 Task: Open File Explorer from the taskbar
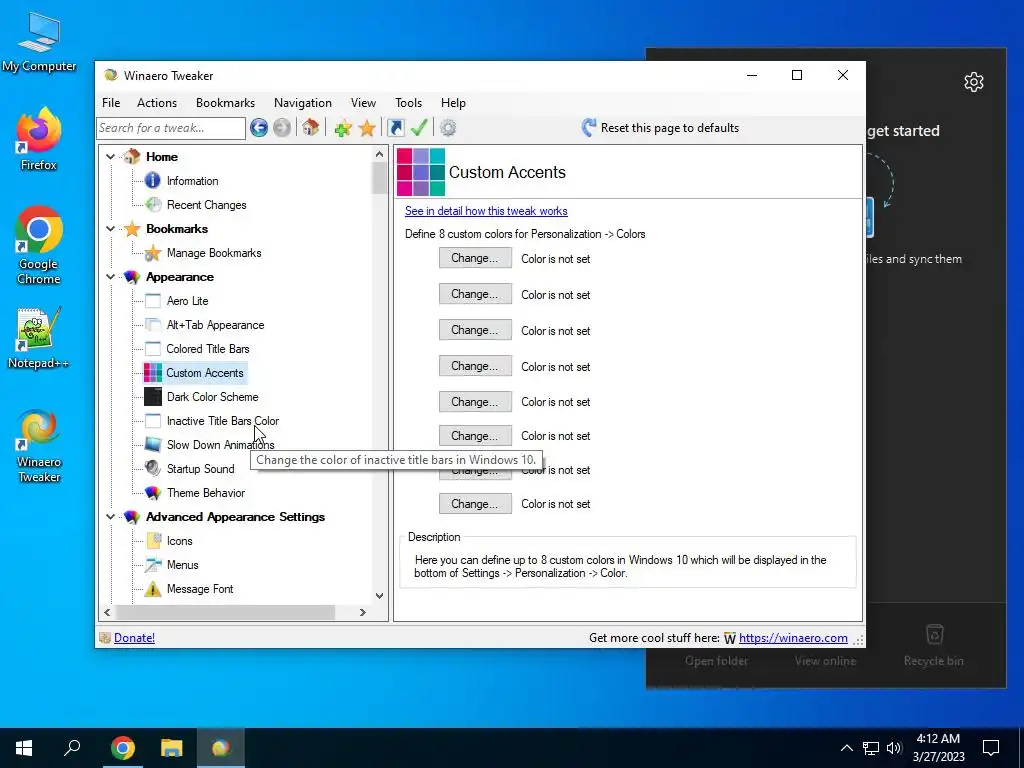[171, 748]
